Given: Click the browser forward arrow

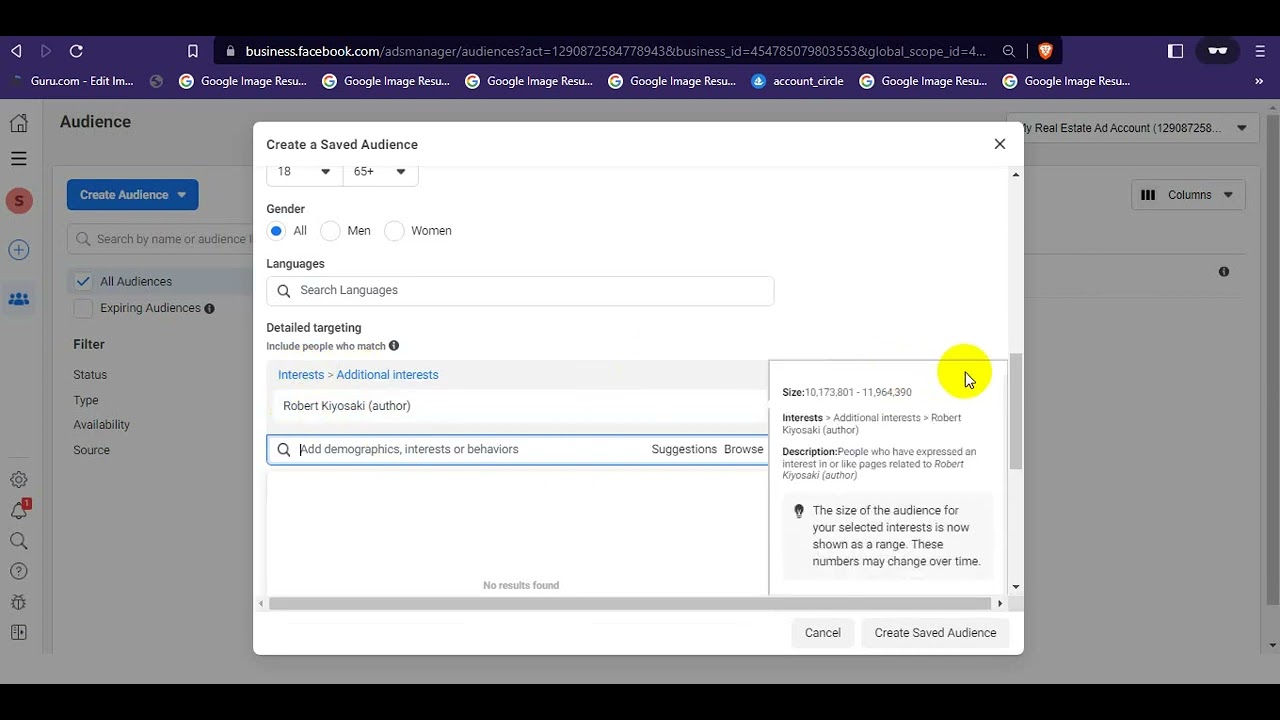Looking at the screenshot, I should [x=46, y=51].
